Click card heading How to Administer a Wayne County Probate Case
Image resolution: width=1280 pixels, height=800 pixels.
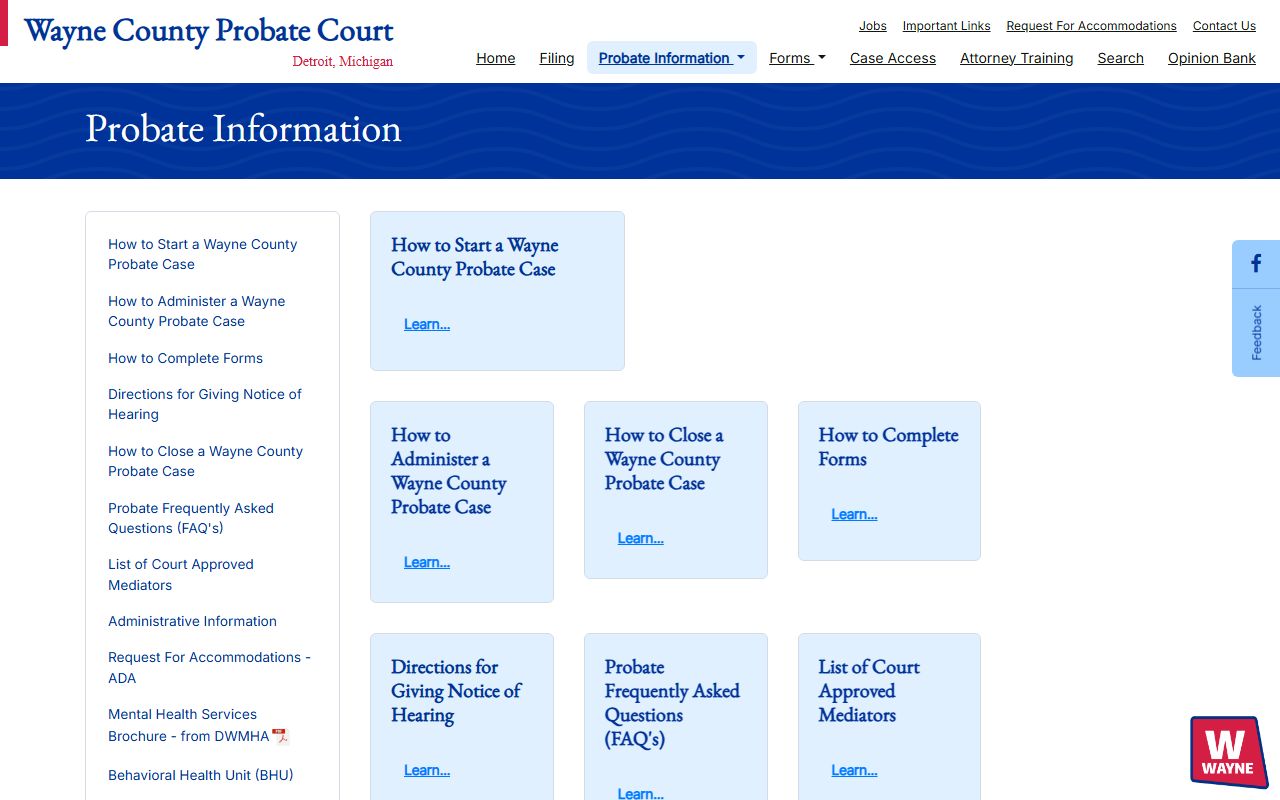pos(449,471)
